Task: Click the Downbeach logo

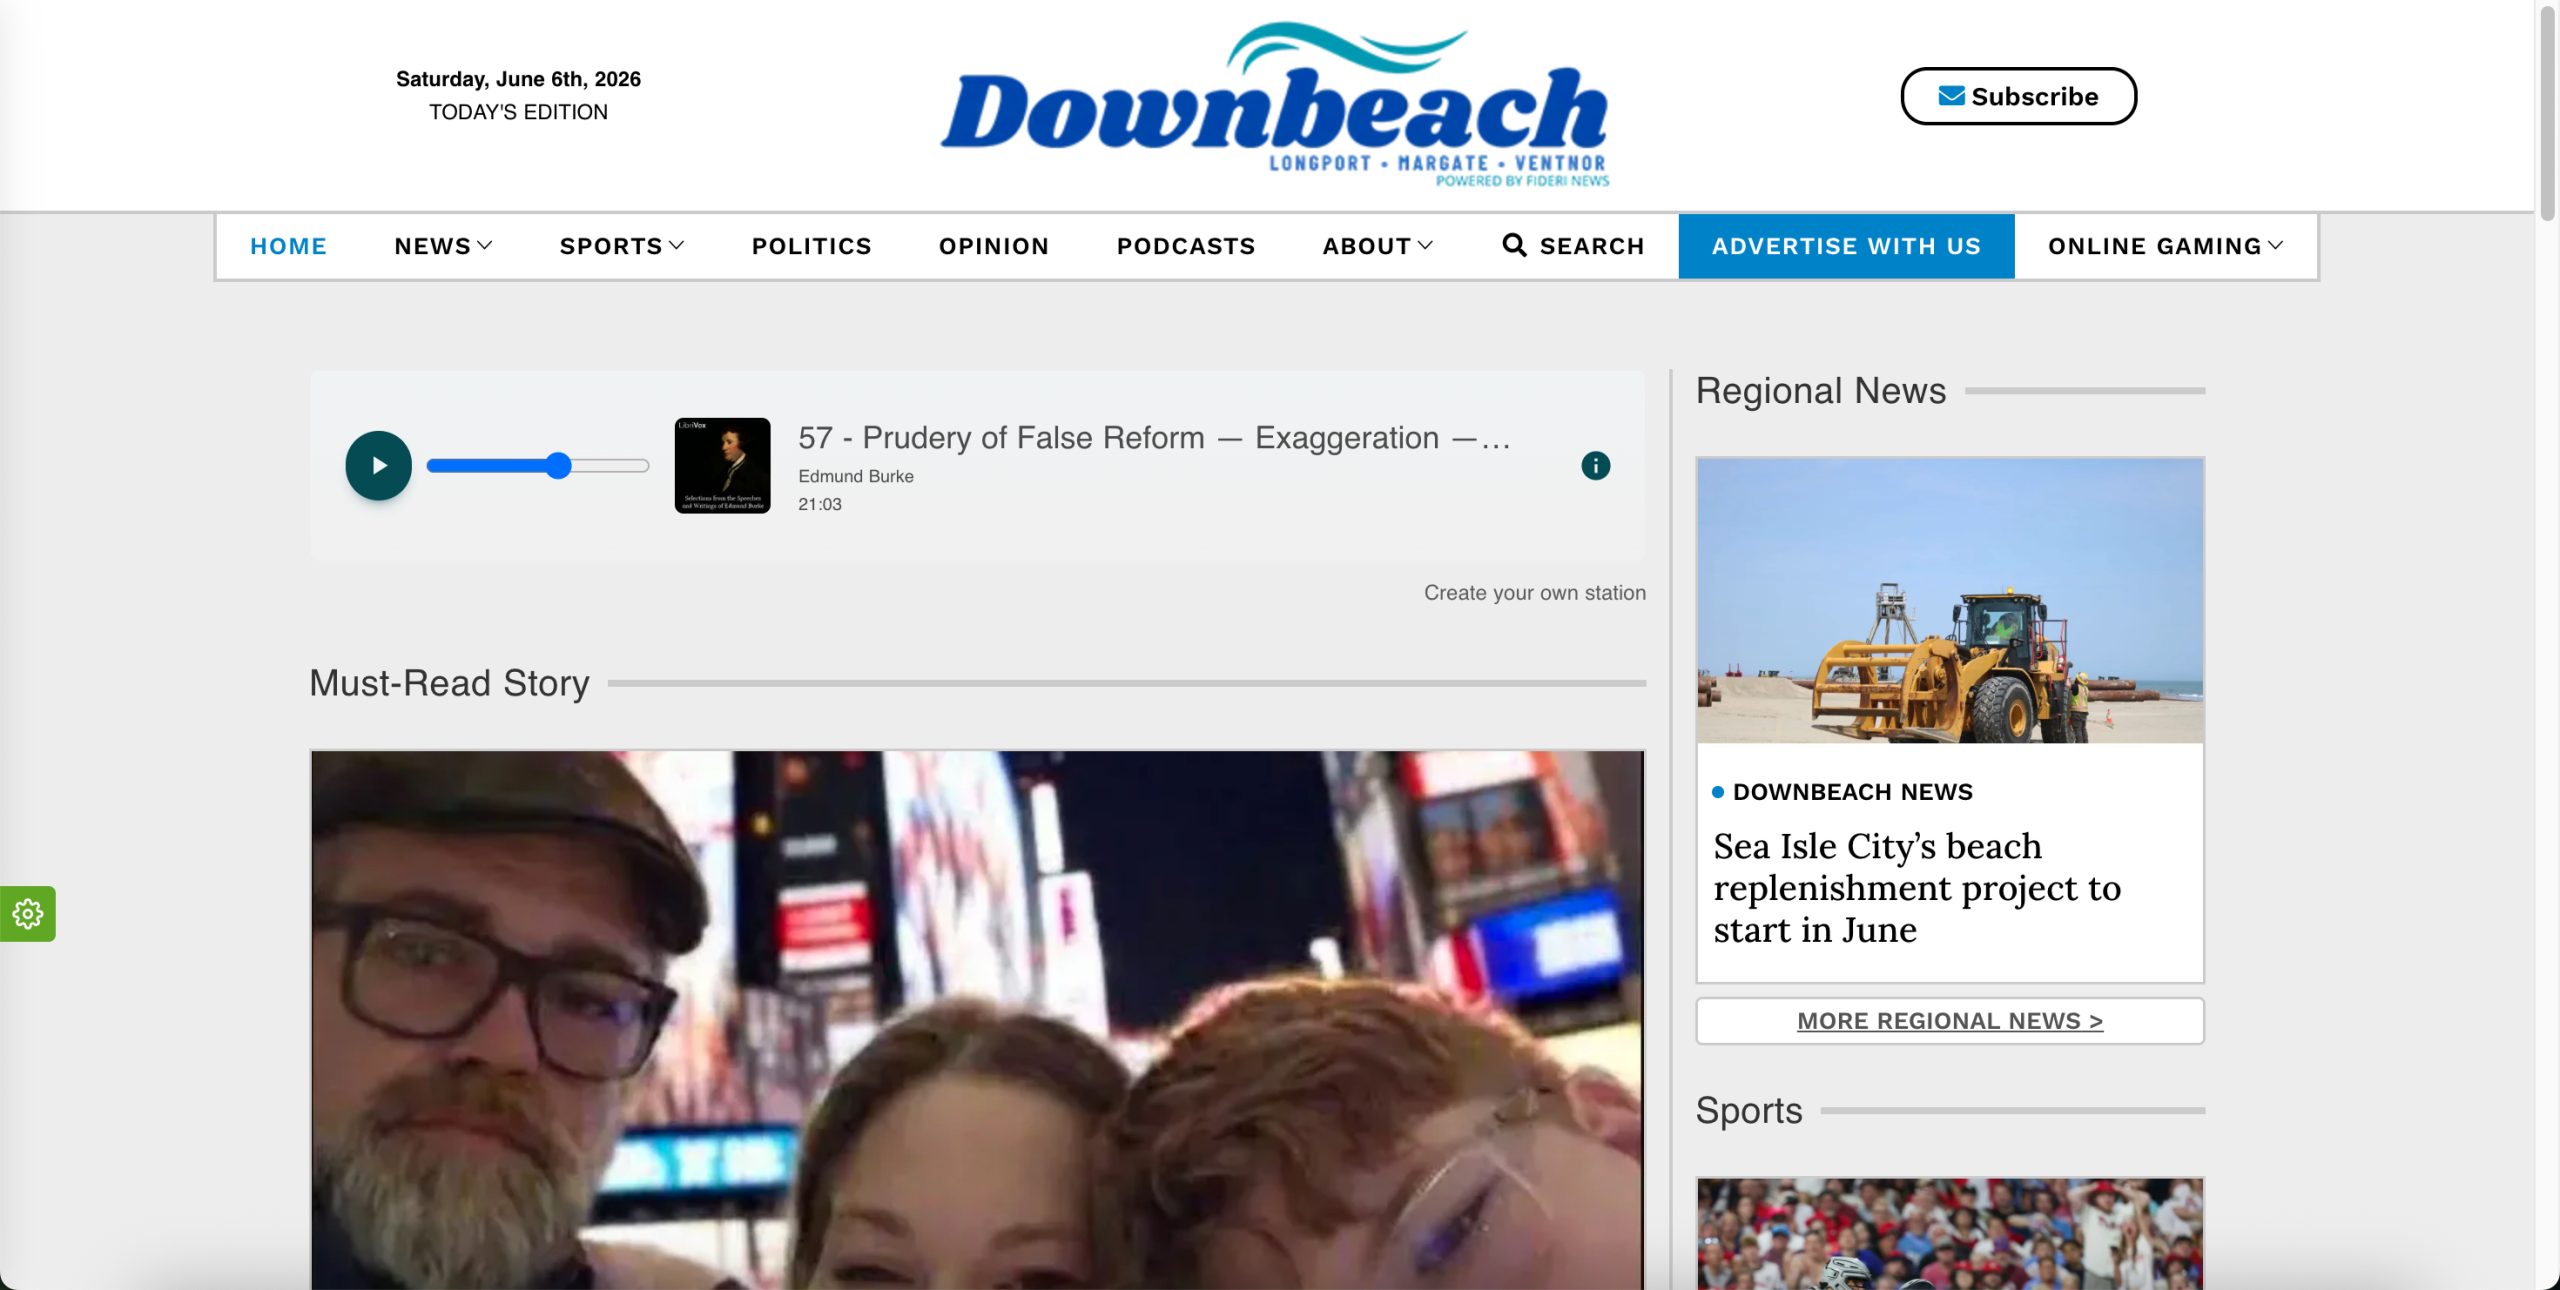Action: [x=1274, y=104]
